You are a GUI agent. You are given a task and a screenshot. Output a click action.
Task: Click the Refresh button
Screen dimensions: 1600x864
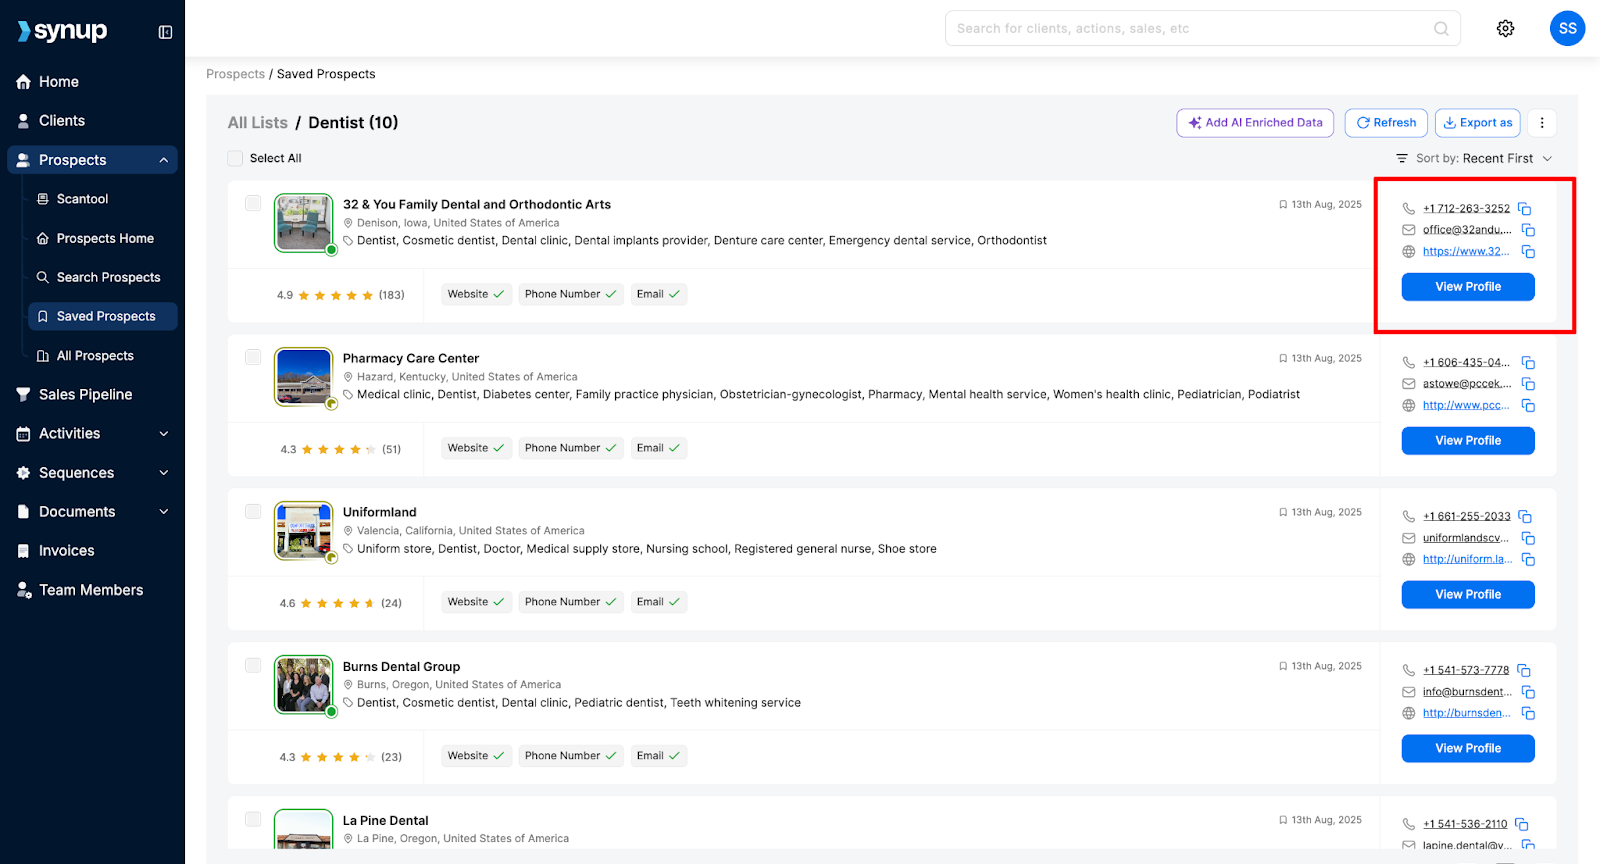pyautogui.click(x=1386, y=123)
